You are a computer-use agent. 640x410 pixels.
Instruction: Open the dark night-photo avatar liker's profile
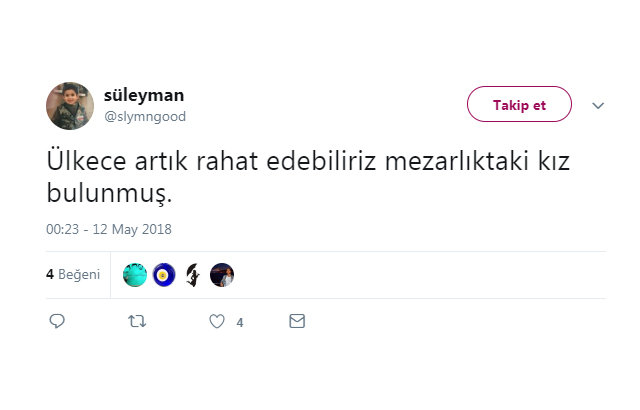[x=222, y=275]
